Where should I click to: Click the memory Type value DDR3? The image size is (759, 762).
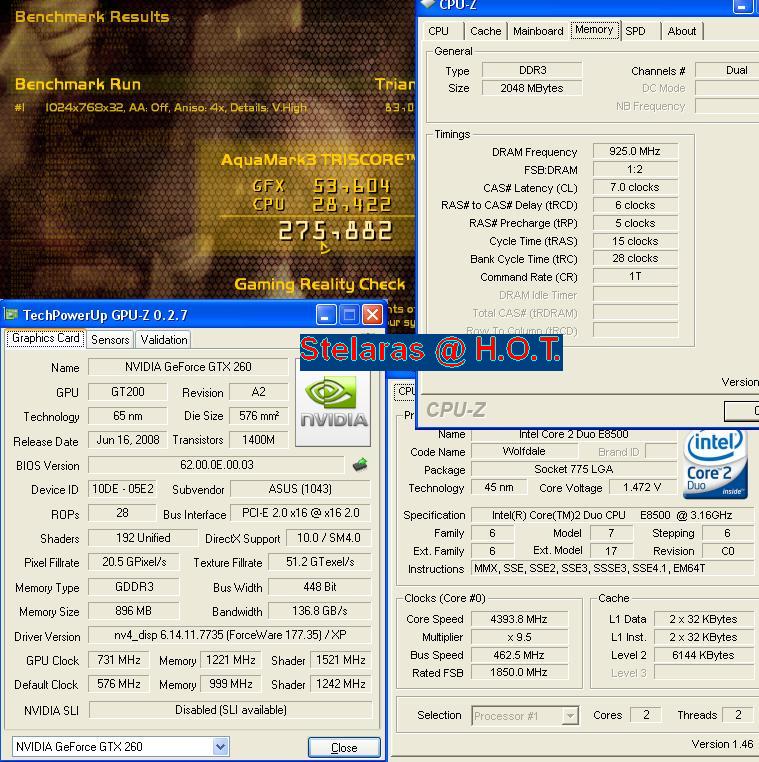pos(532,70)
